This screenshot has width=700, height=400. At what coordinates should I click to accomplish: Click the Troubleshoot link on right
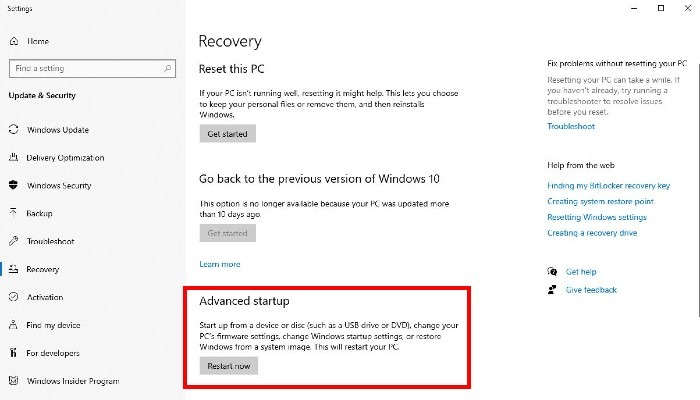point(571,126)
